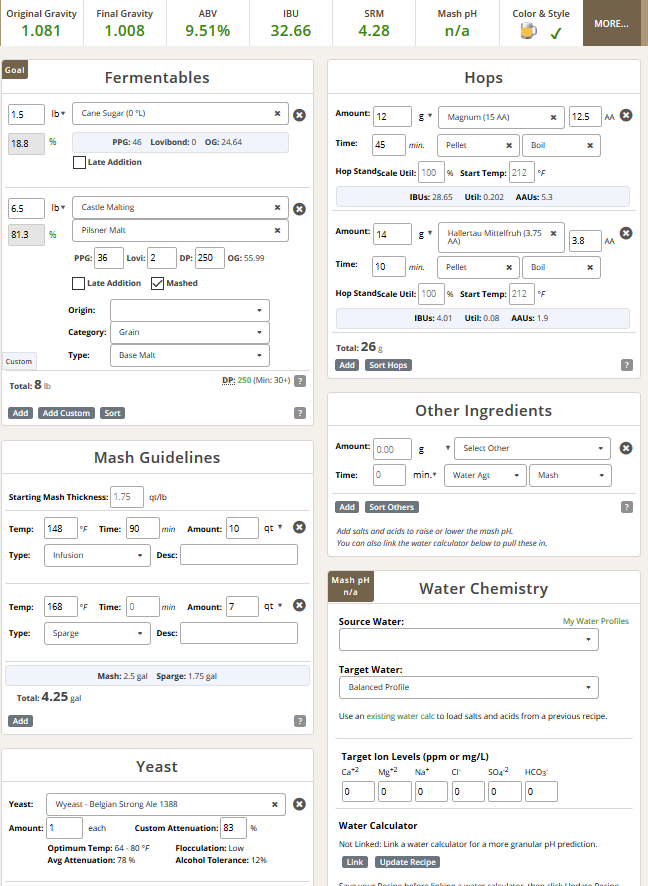
Task: Open help for the Fermentables section
Action: (300, 413)
